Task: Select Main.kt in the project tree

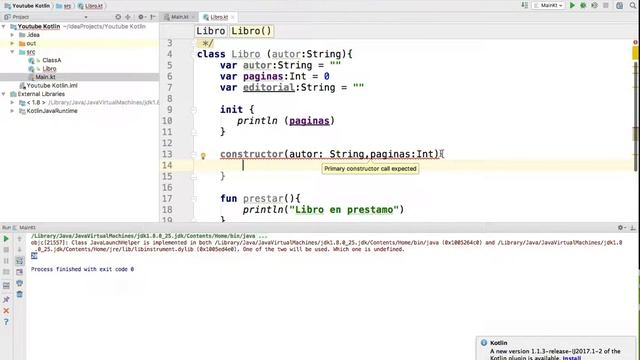Action: coord(45,77)
